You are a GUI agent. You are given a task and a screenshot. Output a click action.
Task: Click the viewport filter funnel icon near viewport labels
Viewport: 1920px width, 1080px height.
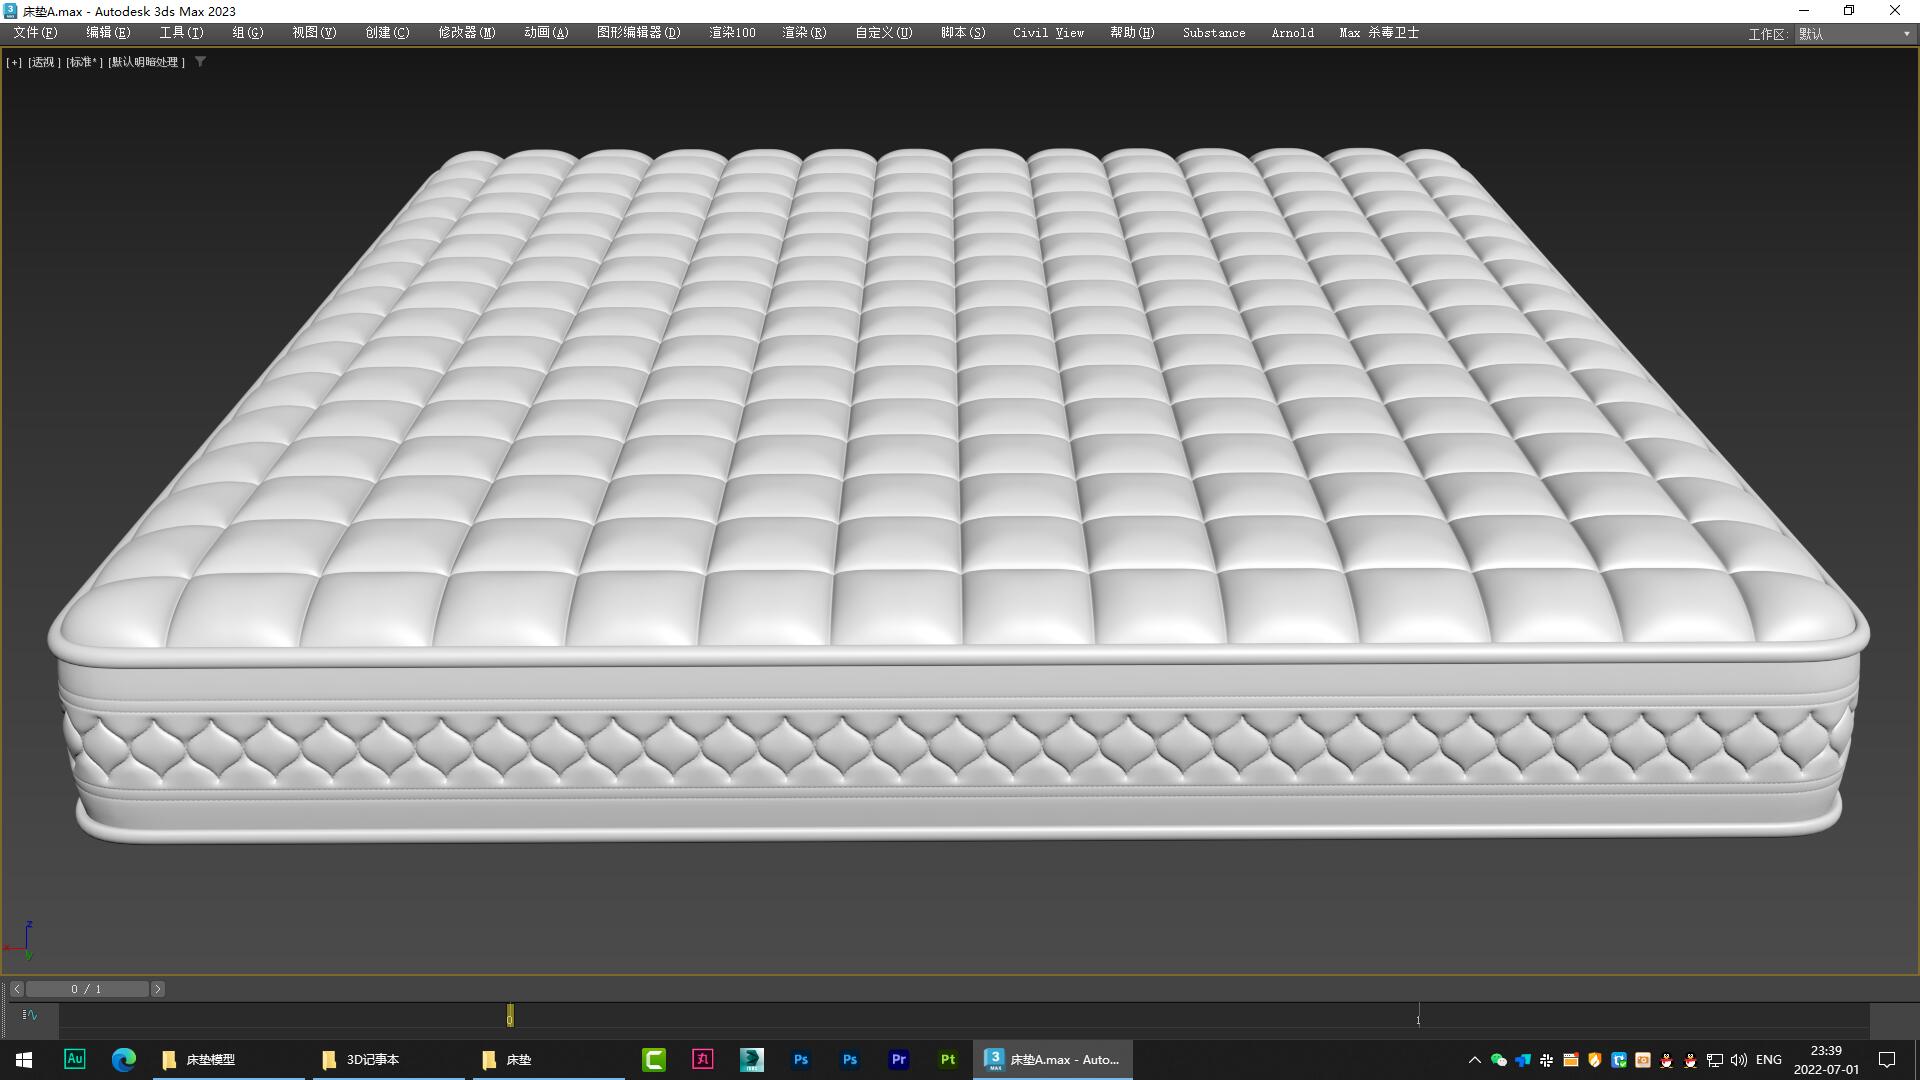(x=200, y=61)
